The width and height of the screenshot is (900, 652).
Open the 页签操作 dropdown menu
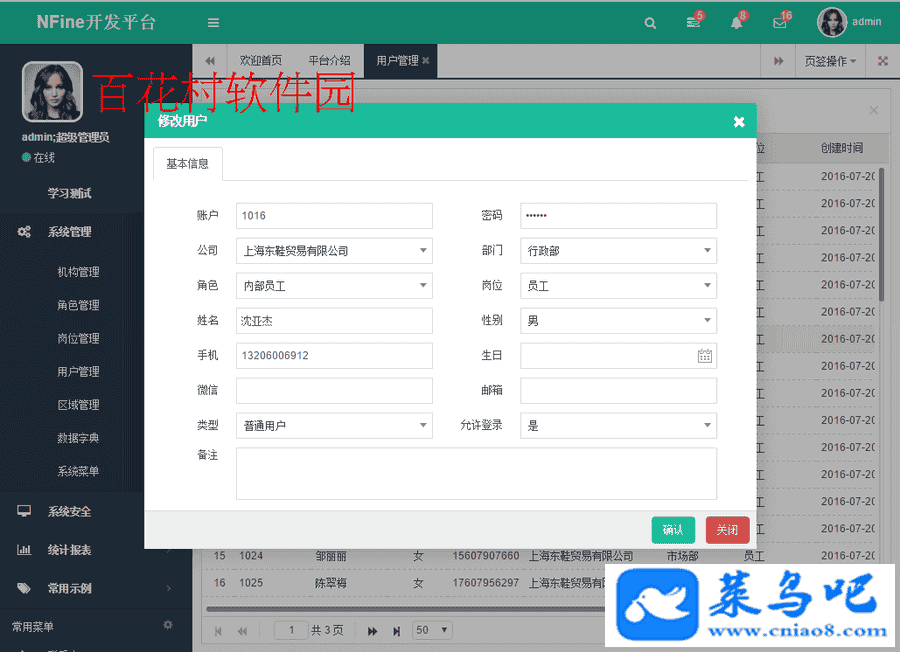pos(830,61)
